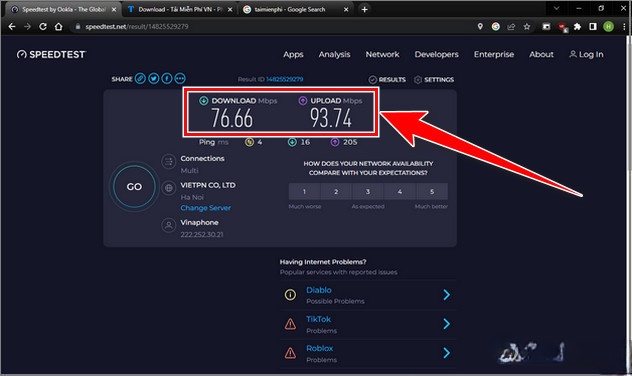Screen dimensions: 632x376
Task: Share result on Facebook icon
Action: (x=167, y=78)
